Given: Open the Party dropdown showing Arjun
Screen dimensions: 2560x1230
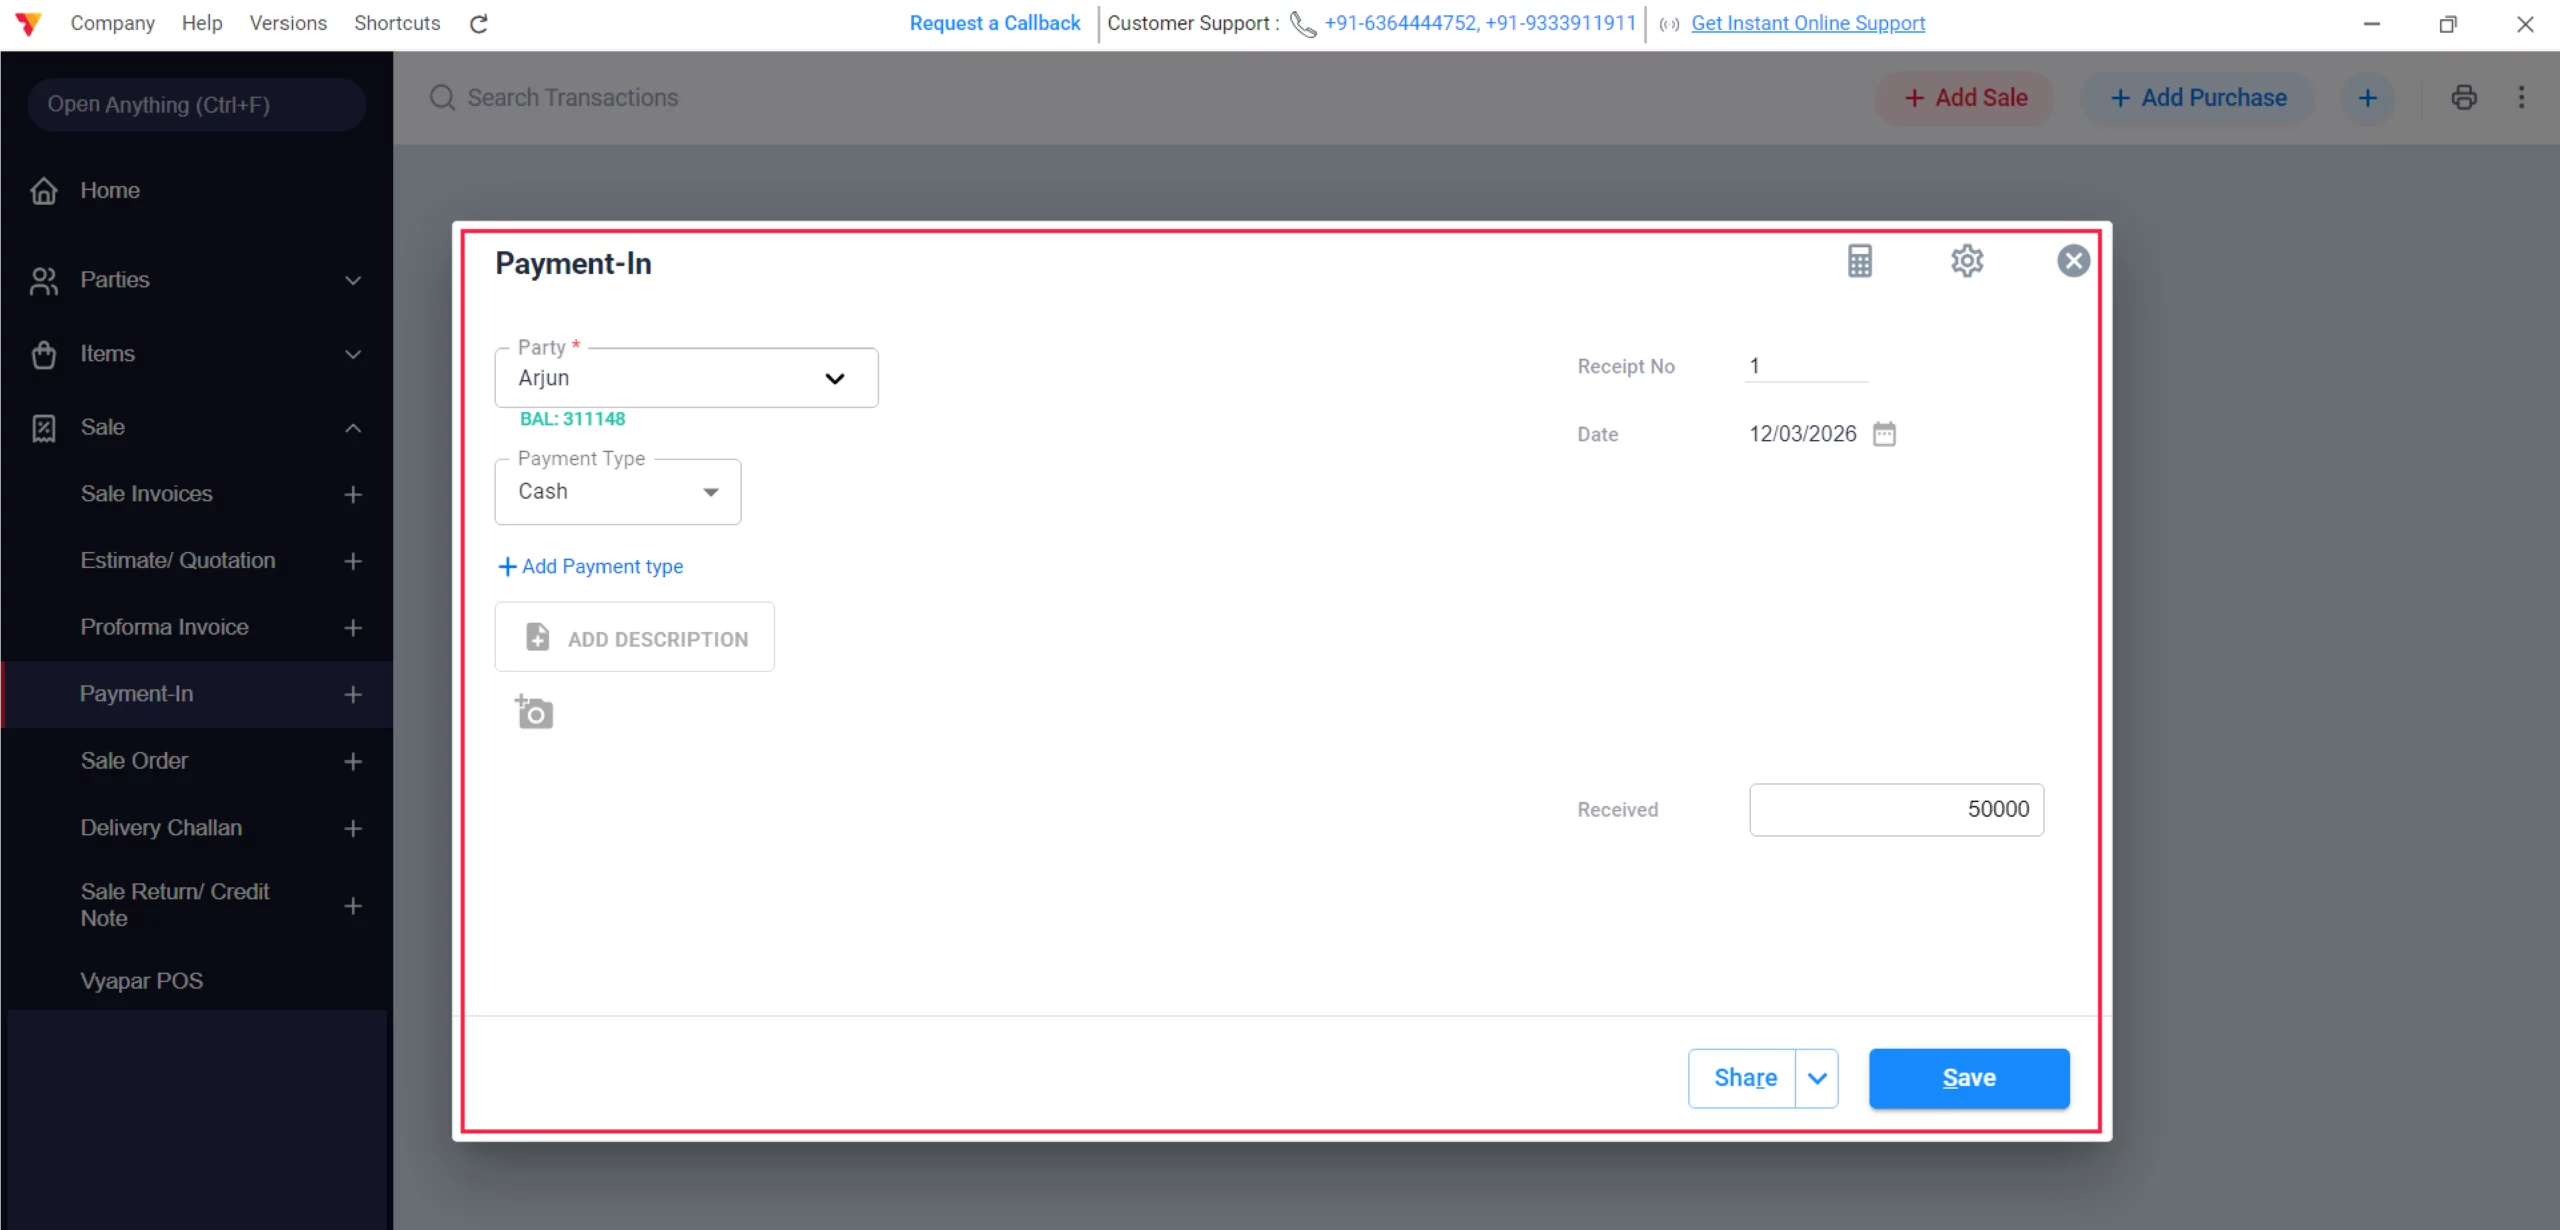Looking at the screenshot, I should tap(686, 378).
